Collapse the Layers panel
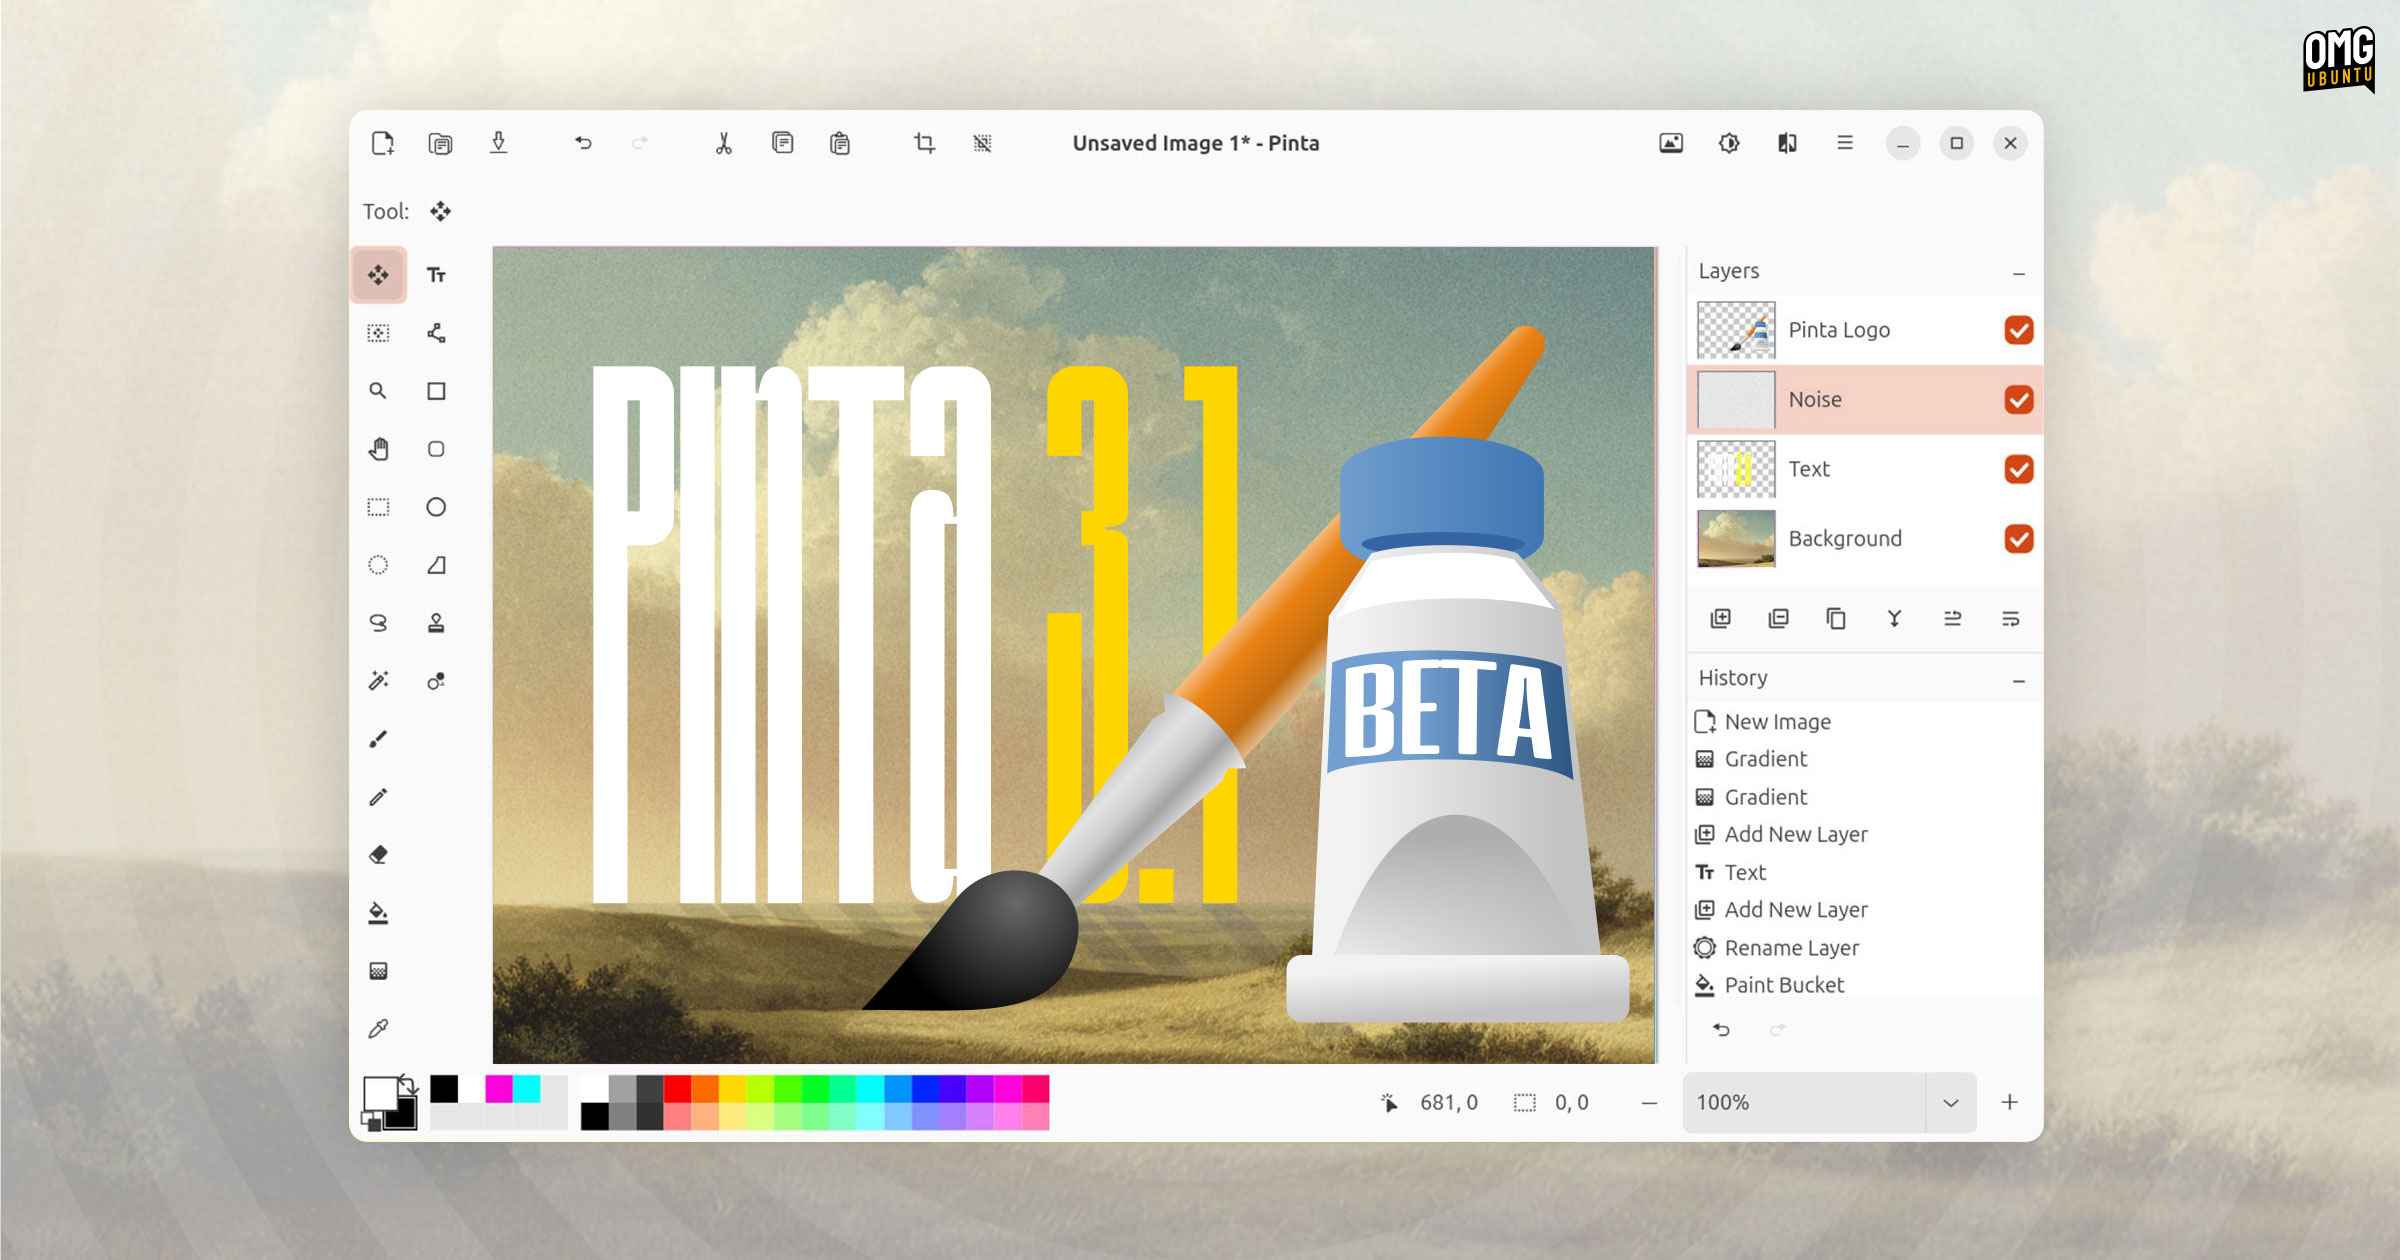The height and width of the screenshot is (1260, 2400). [2018, 271]
